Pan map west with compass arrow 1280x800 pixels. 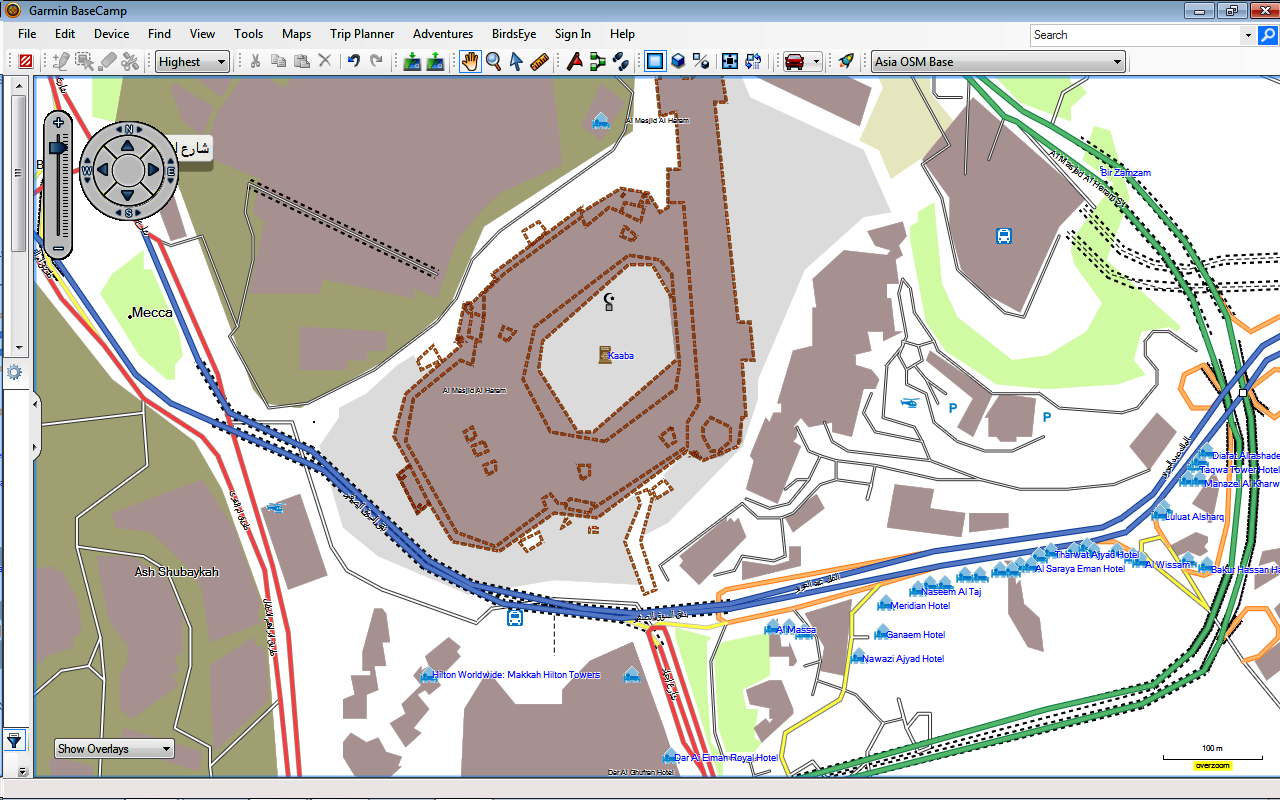click(102, 170)
